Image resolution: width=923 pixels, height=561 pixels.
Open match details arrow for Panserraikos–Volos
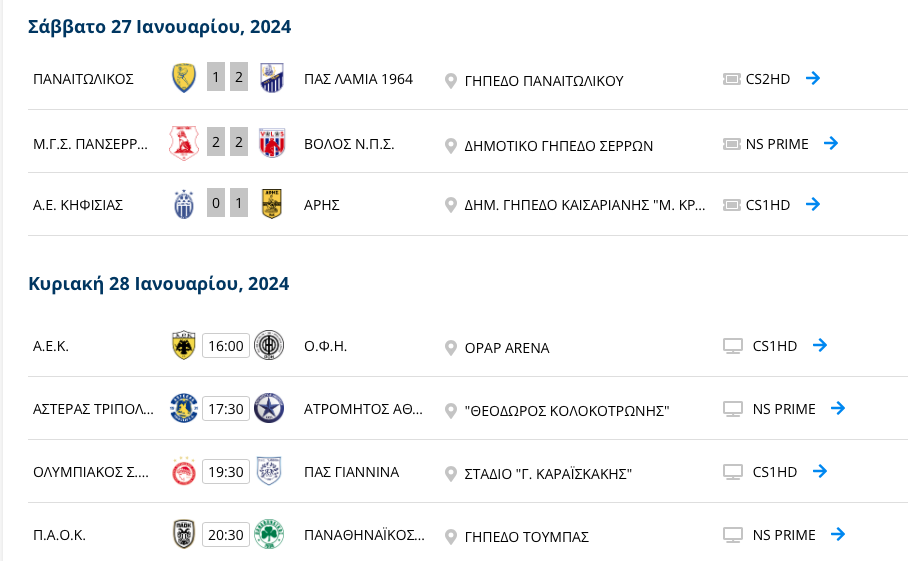point(831,143)
